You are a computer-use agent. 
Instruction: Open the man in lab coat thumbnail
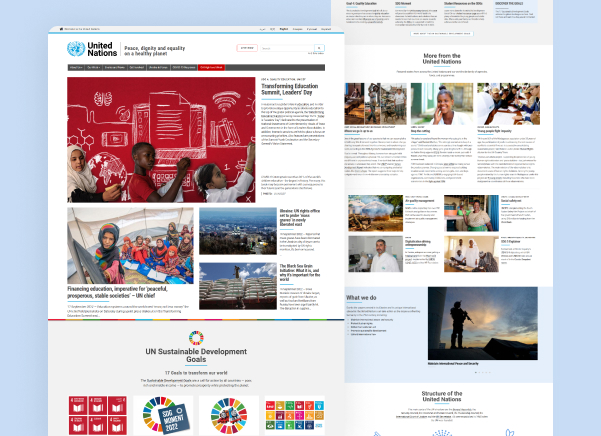[375, 254]
